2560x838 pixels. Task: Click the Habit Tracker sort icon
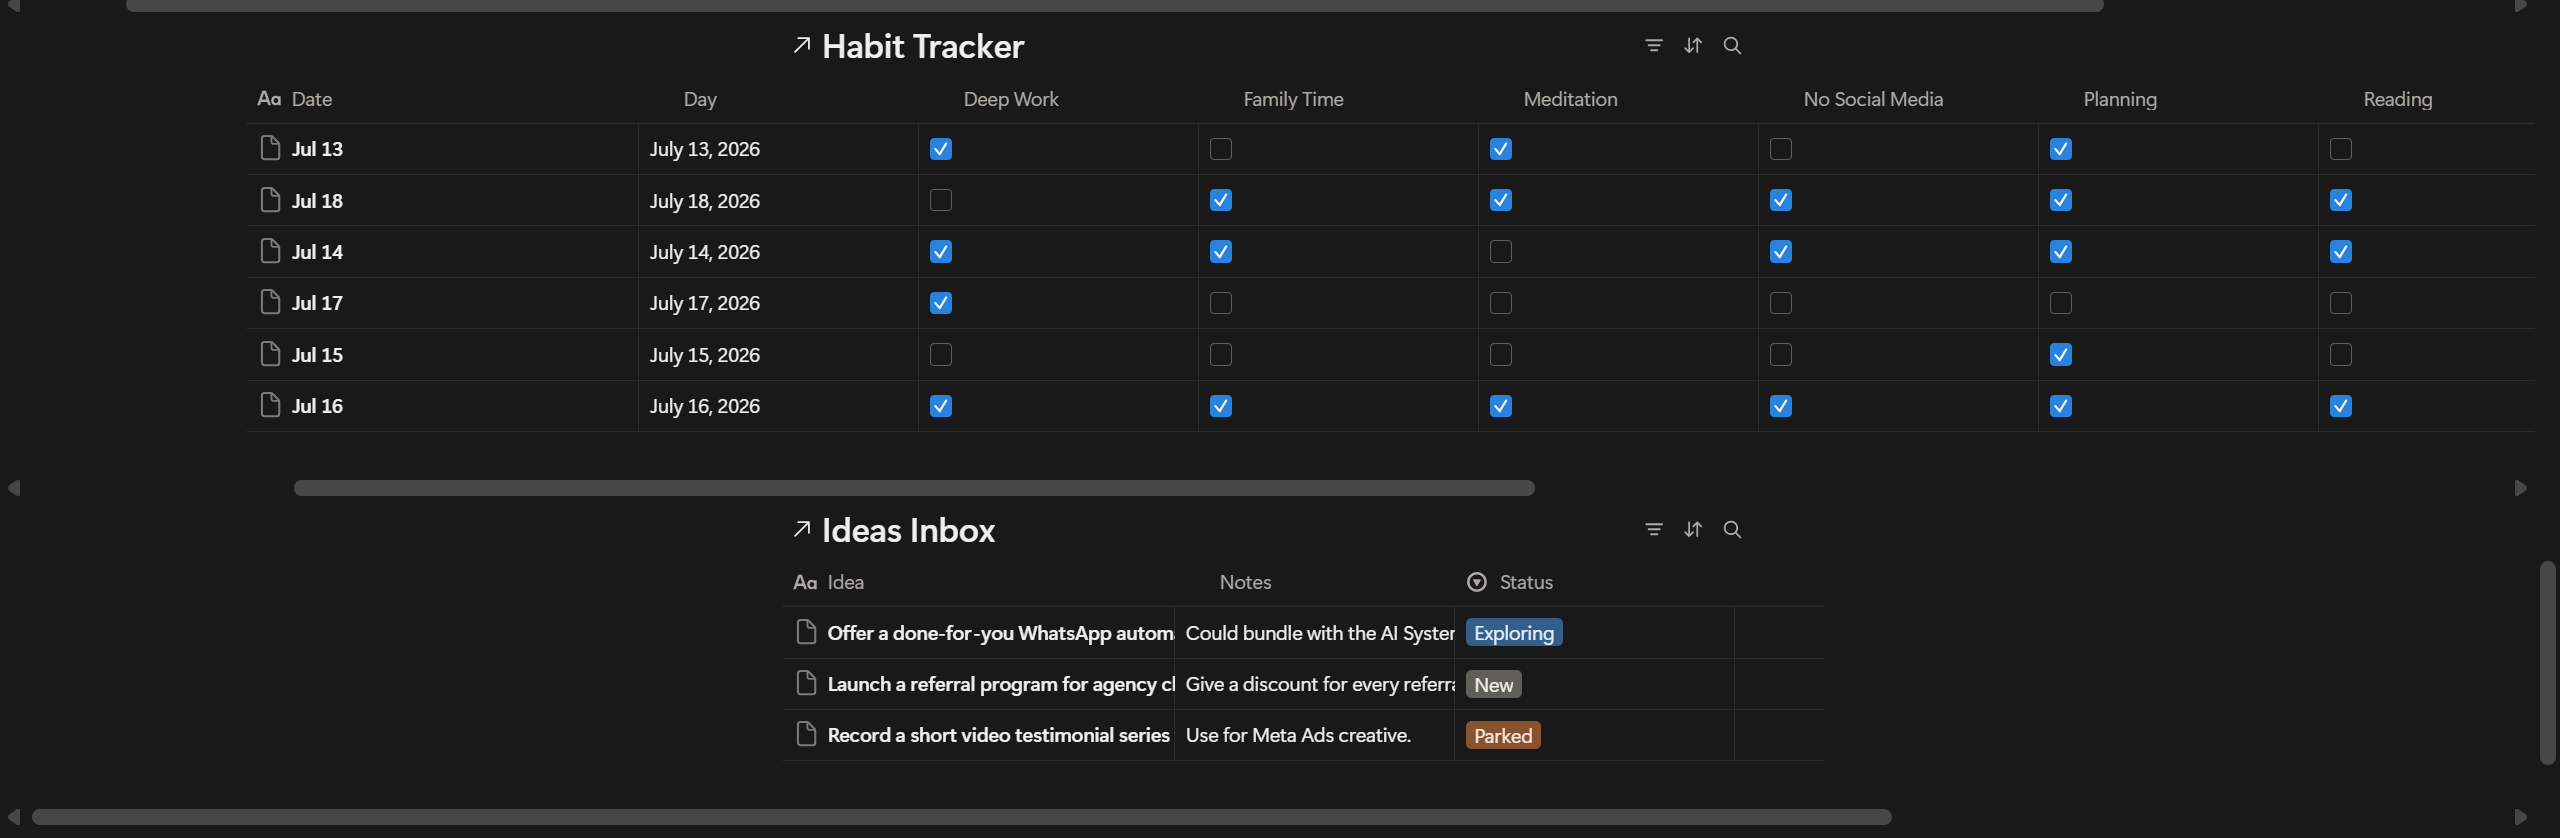click(1693, 45)
